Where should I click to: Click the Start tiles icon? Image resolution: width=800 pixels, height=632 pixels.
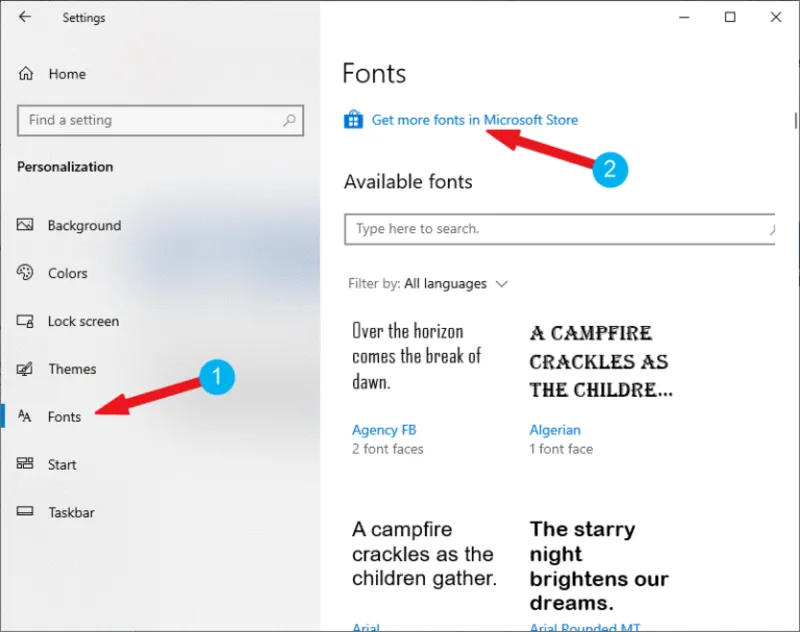[x=25, y=463]
